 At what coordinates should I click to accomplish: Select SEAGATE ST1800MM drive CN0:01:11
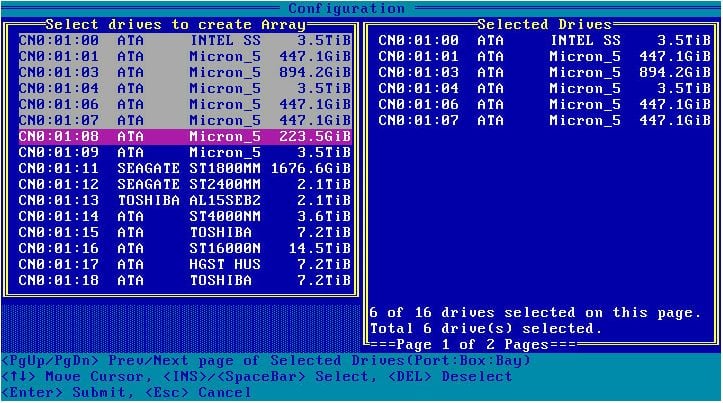point(185,168)
